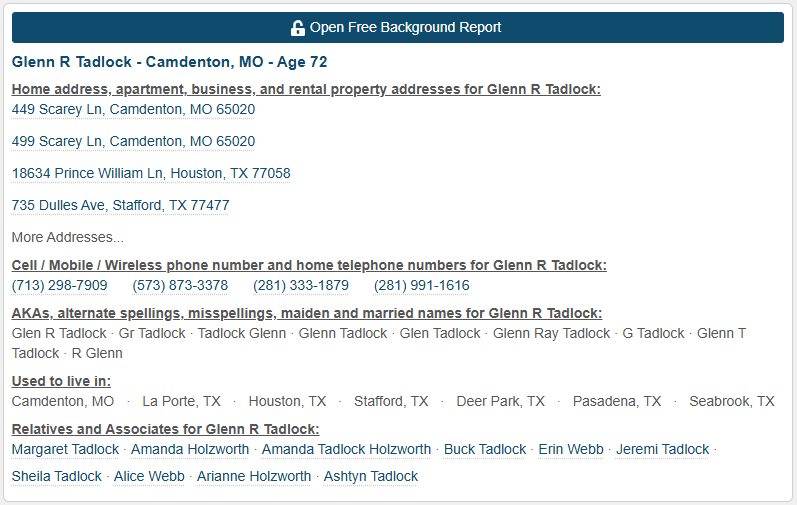The height and width of the screenshot is (505, 797).
Task: View relative Buck Tadlock
Action: pyautogui.click(x=485, y=450)
